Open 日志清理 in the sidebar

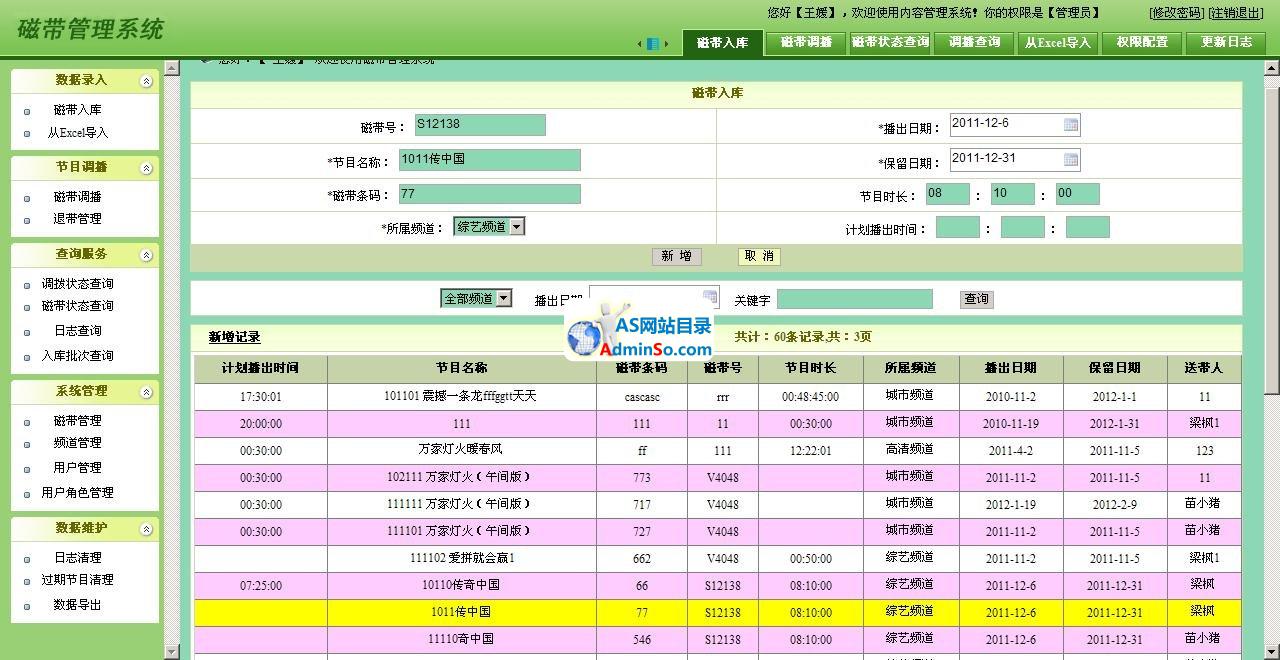(x=77, y=558)
